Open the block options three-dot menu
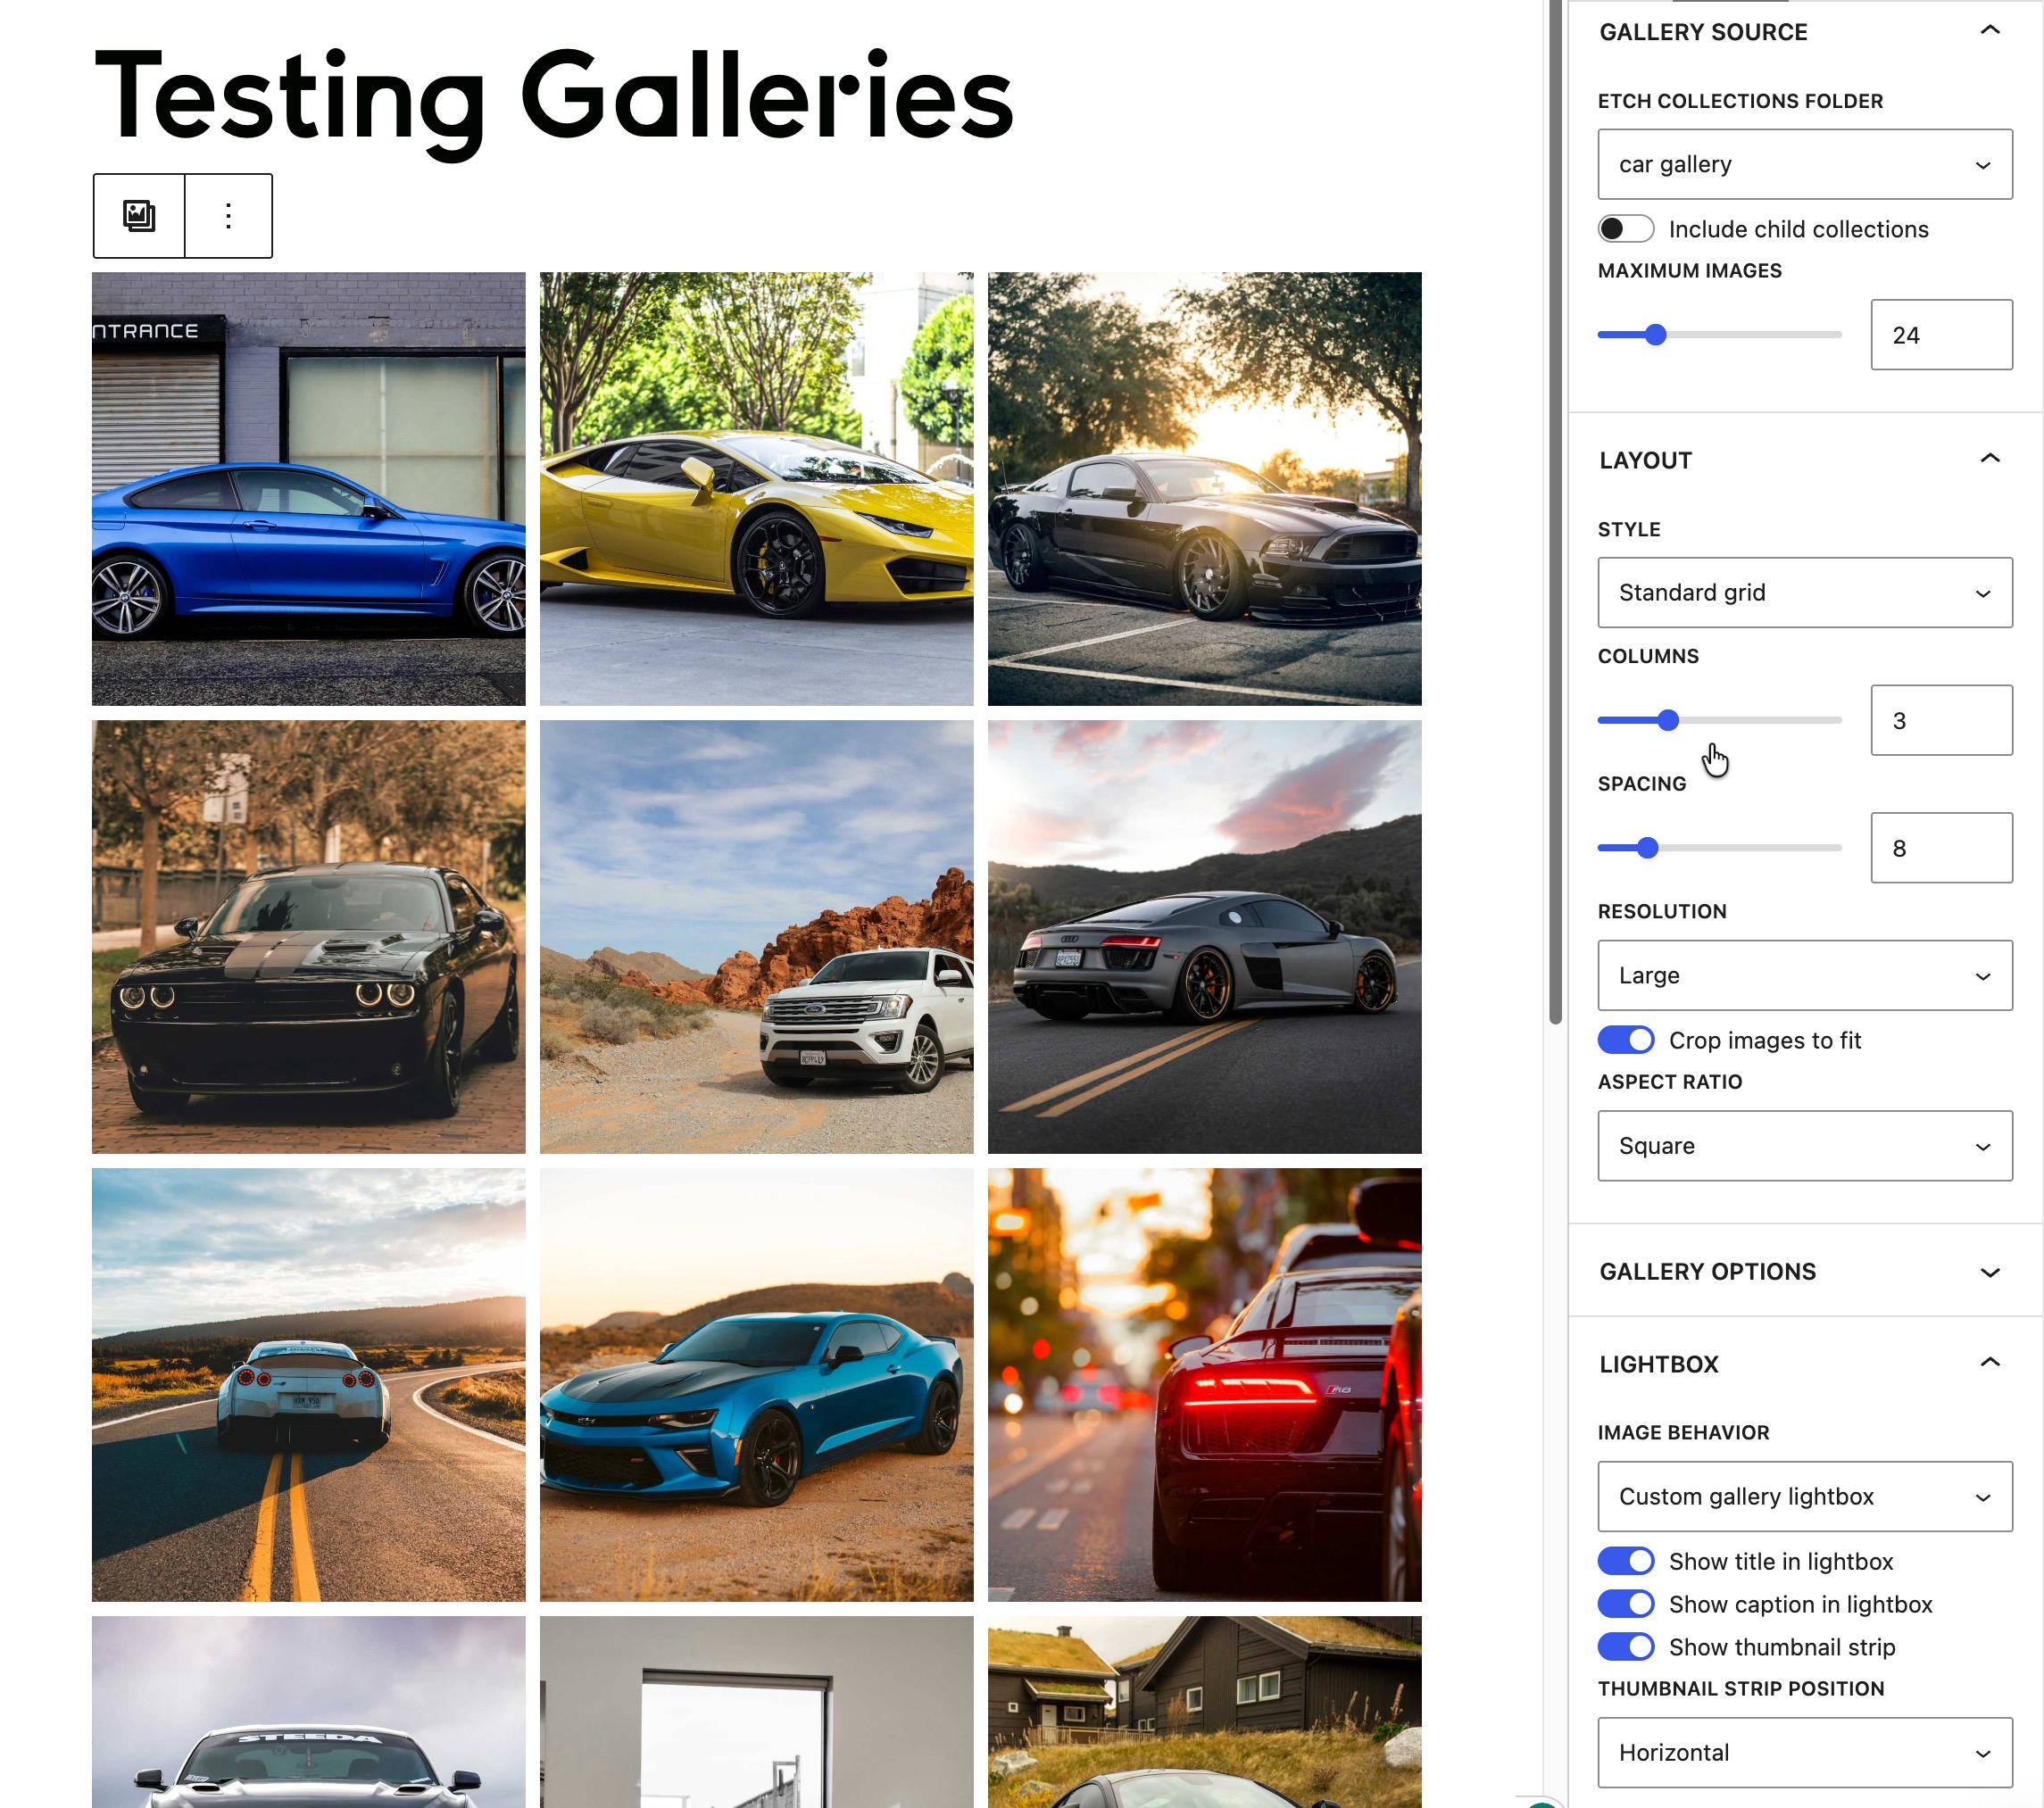This screenshot has width=2044, height=1808. tap(229, 216)
